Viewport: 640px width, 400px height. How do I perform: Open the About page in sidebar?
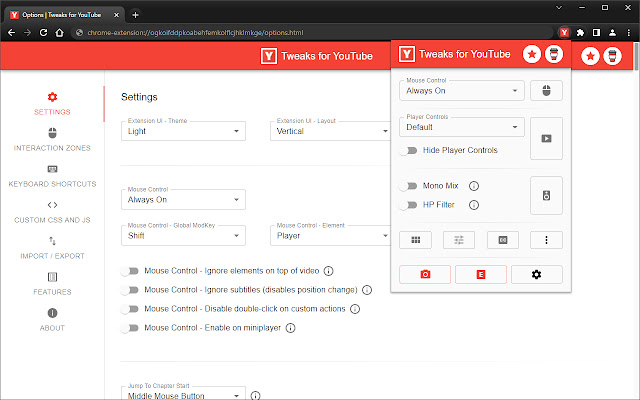click(x=52, y=319)
